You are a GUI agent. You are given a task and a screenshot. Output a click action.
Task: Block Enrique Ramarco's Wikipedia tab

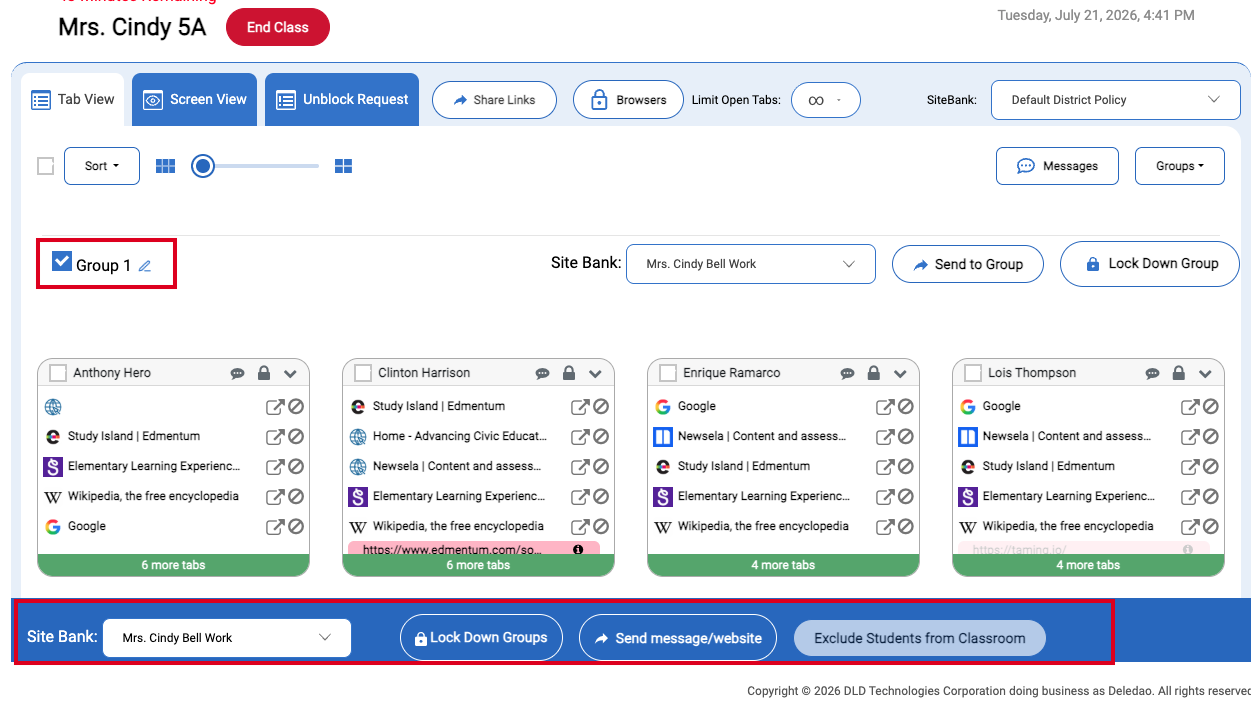point(906,527)
